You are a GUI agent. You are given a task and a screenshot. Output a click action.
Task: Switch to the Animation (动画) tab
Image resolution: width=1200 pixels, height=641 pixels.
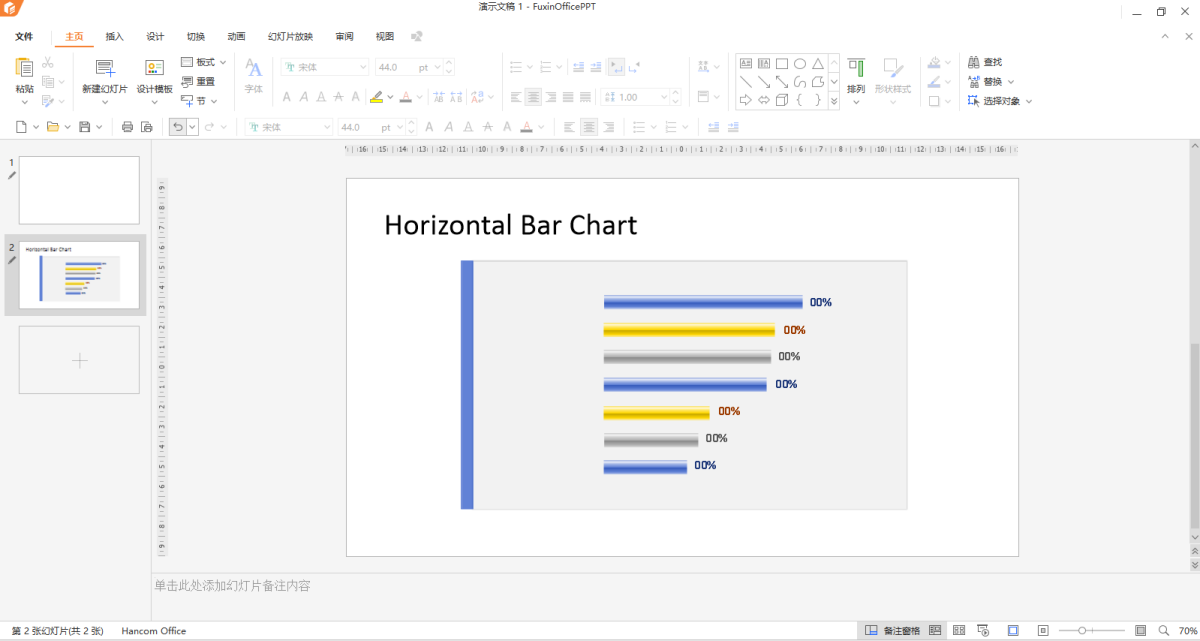point(236,37)
